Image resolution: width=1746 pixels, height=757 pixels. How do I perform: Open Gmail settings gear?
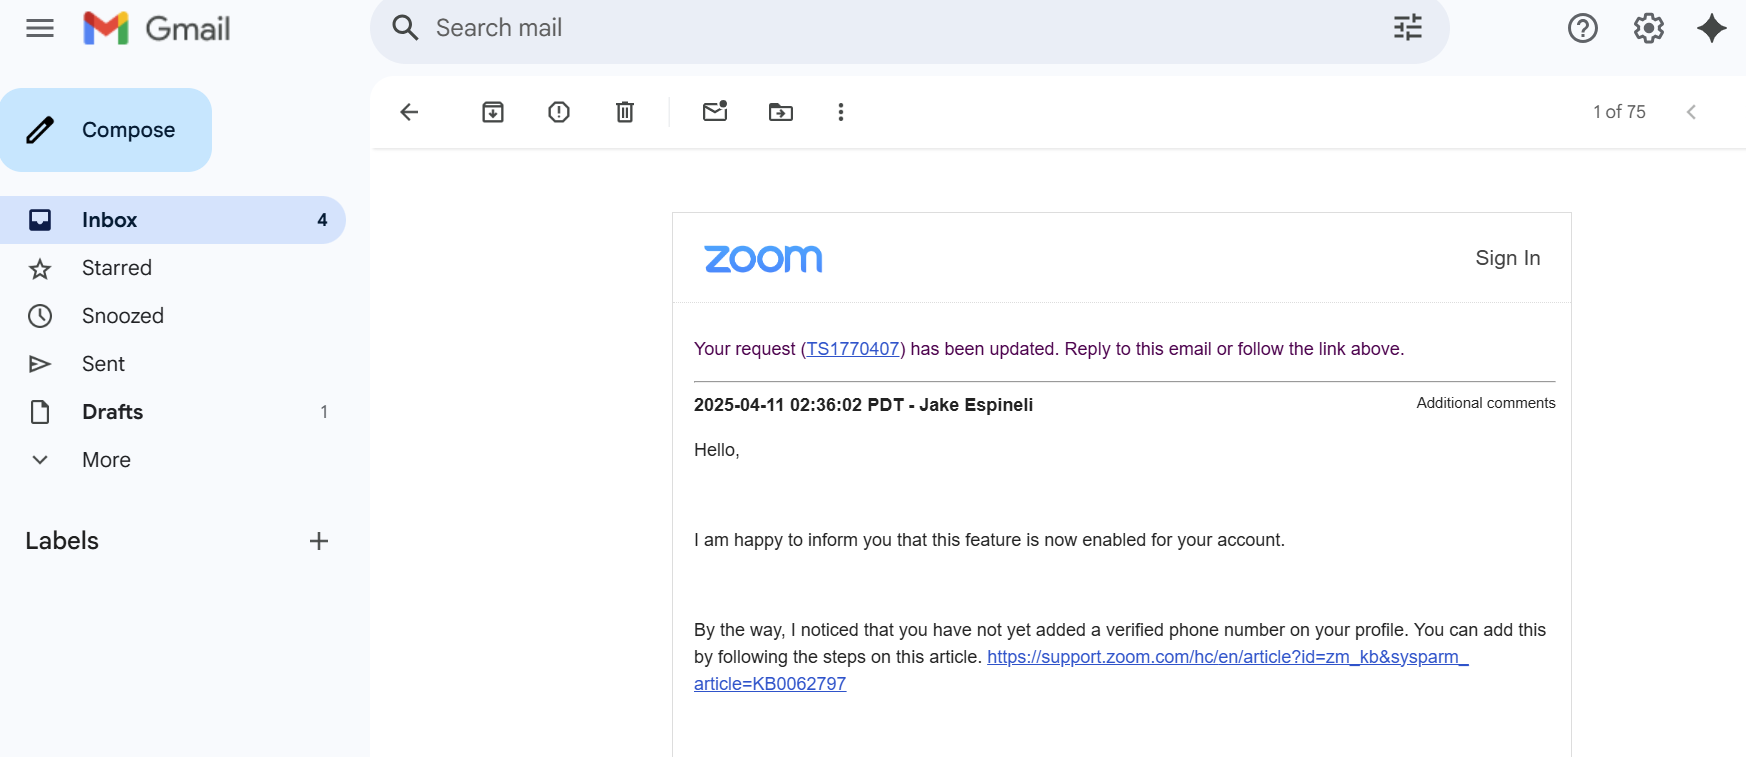point(1649,28)
